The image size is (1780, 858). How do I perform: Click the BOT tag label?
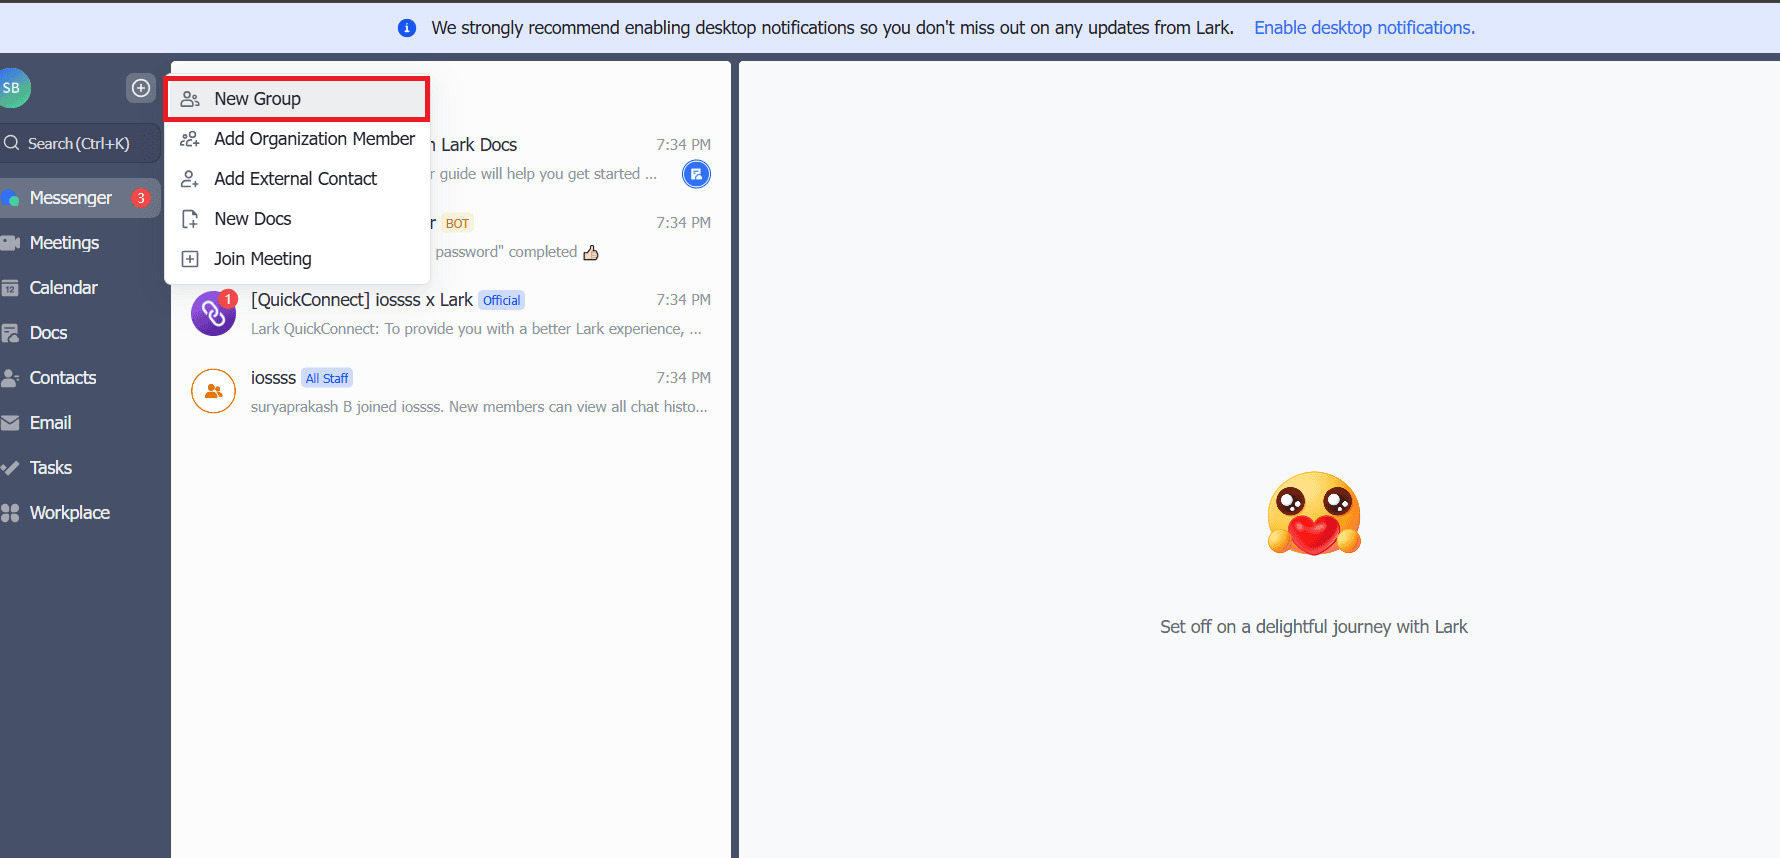pyautogui.click(x=457, y=223)
